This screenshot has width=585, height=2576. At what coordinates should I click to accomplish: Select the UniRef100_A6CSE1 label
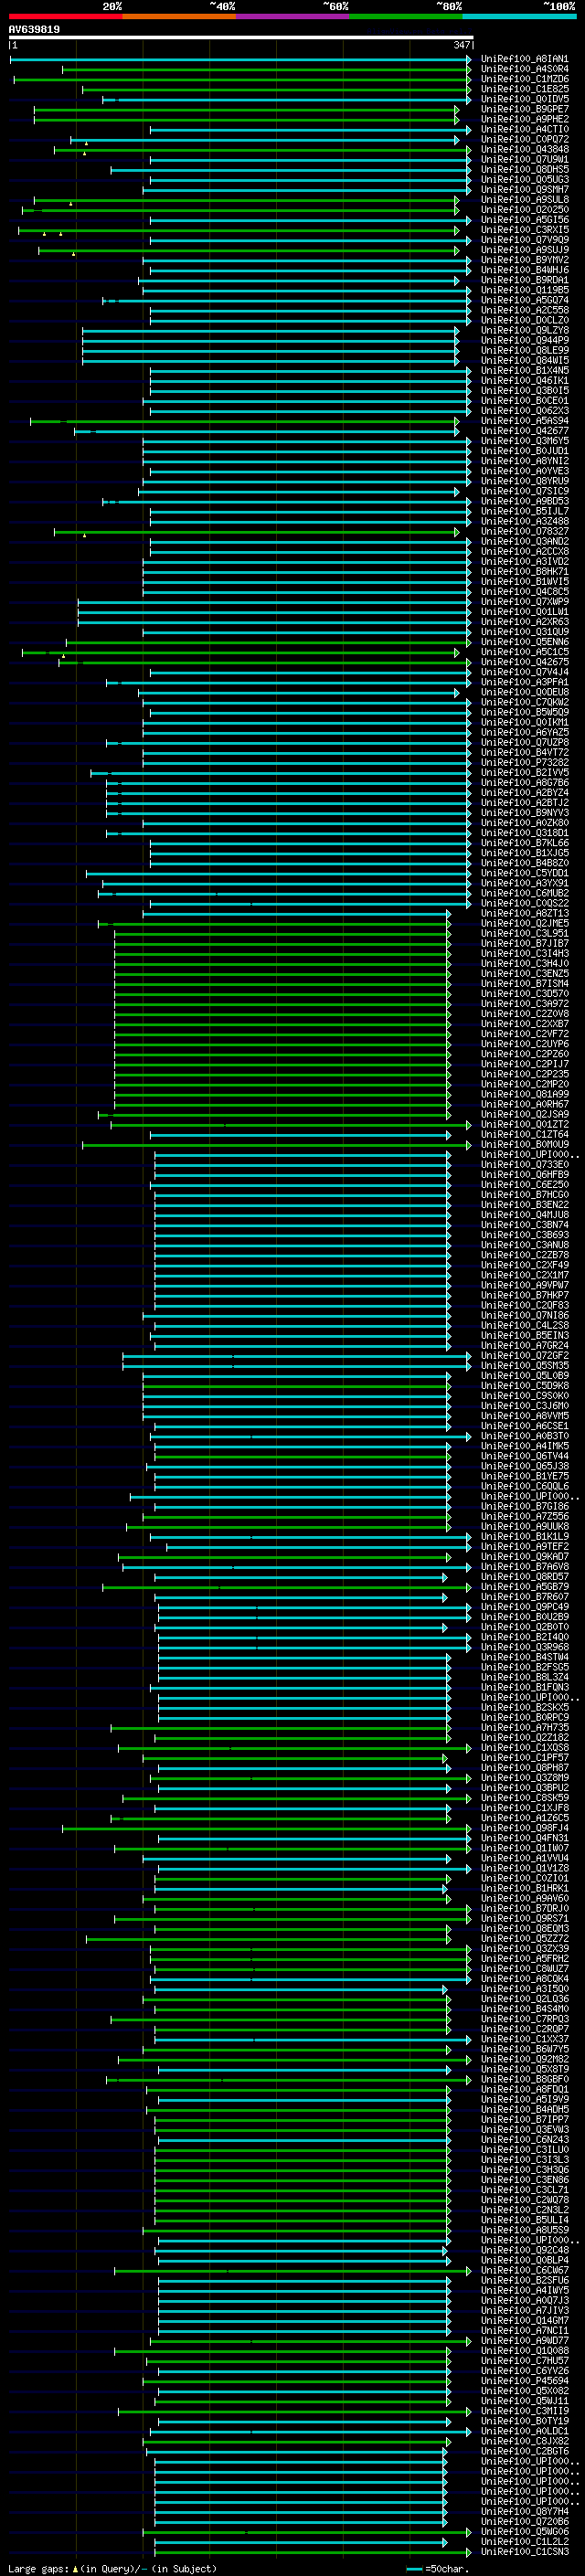[x=525, y=1425]
